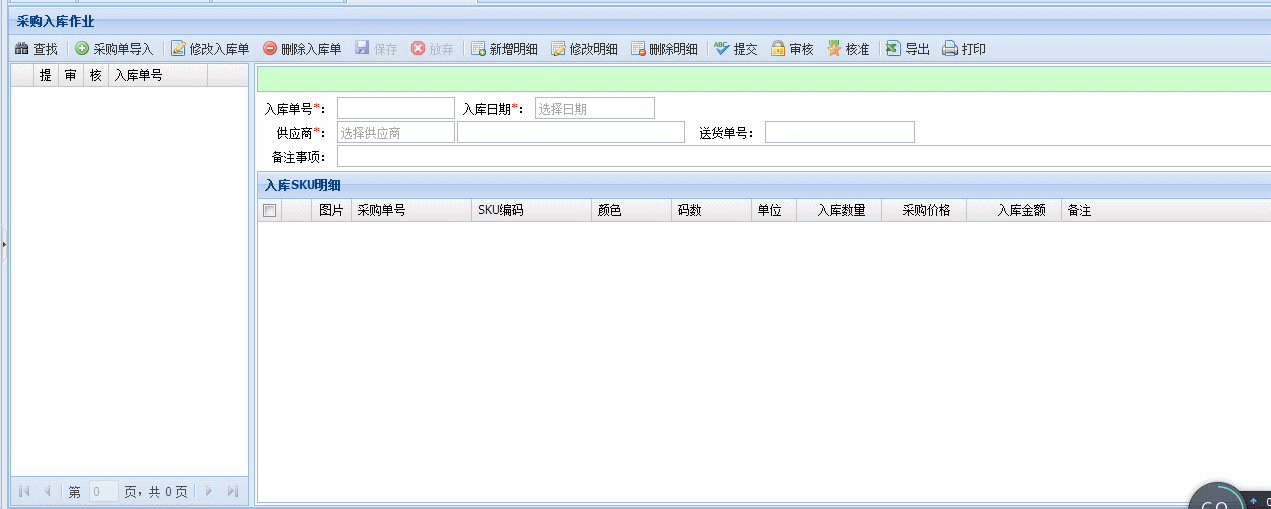Click 提交 submit check icon
The height and width of the screenshot is (509, 1271).
pos(721,49)
